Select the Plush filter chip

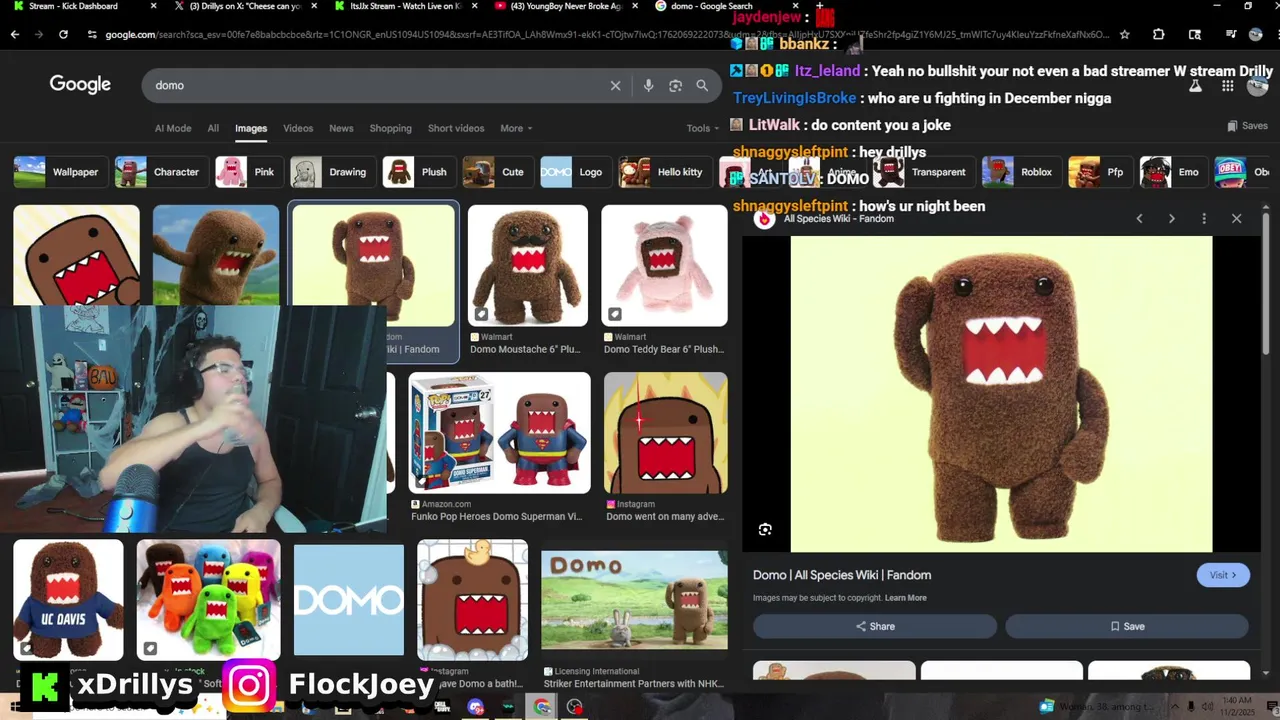coord(418,172)
